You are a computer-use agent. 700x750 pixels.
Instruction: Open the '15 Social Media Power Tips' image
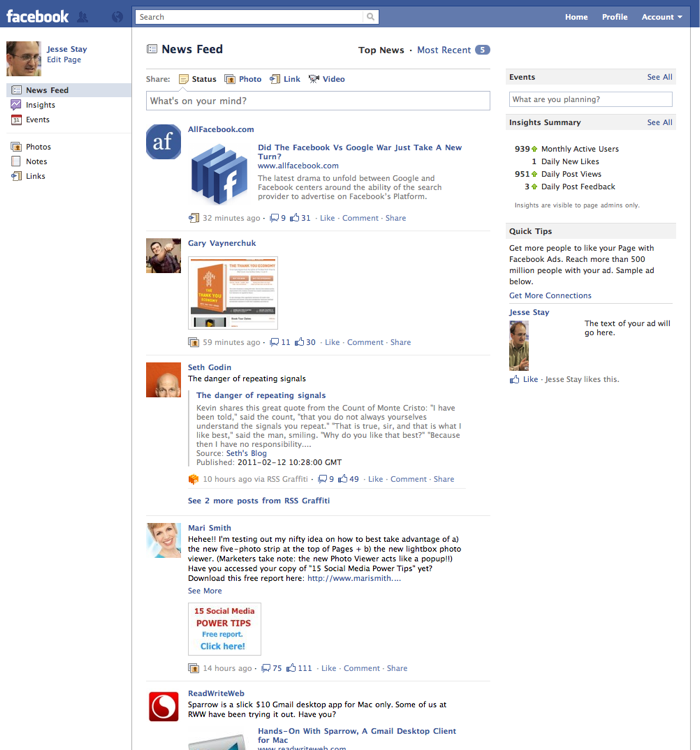(x=224, y=629)
